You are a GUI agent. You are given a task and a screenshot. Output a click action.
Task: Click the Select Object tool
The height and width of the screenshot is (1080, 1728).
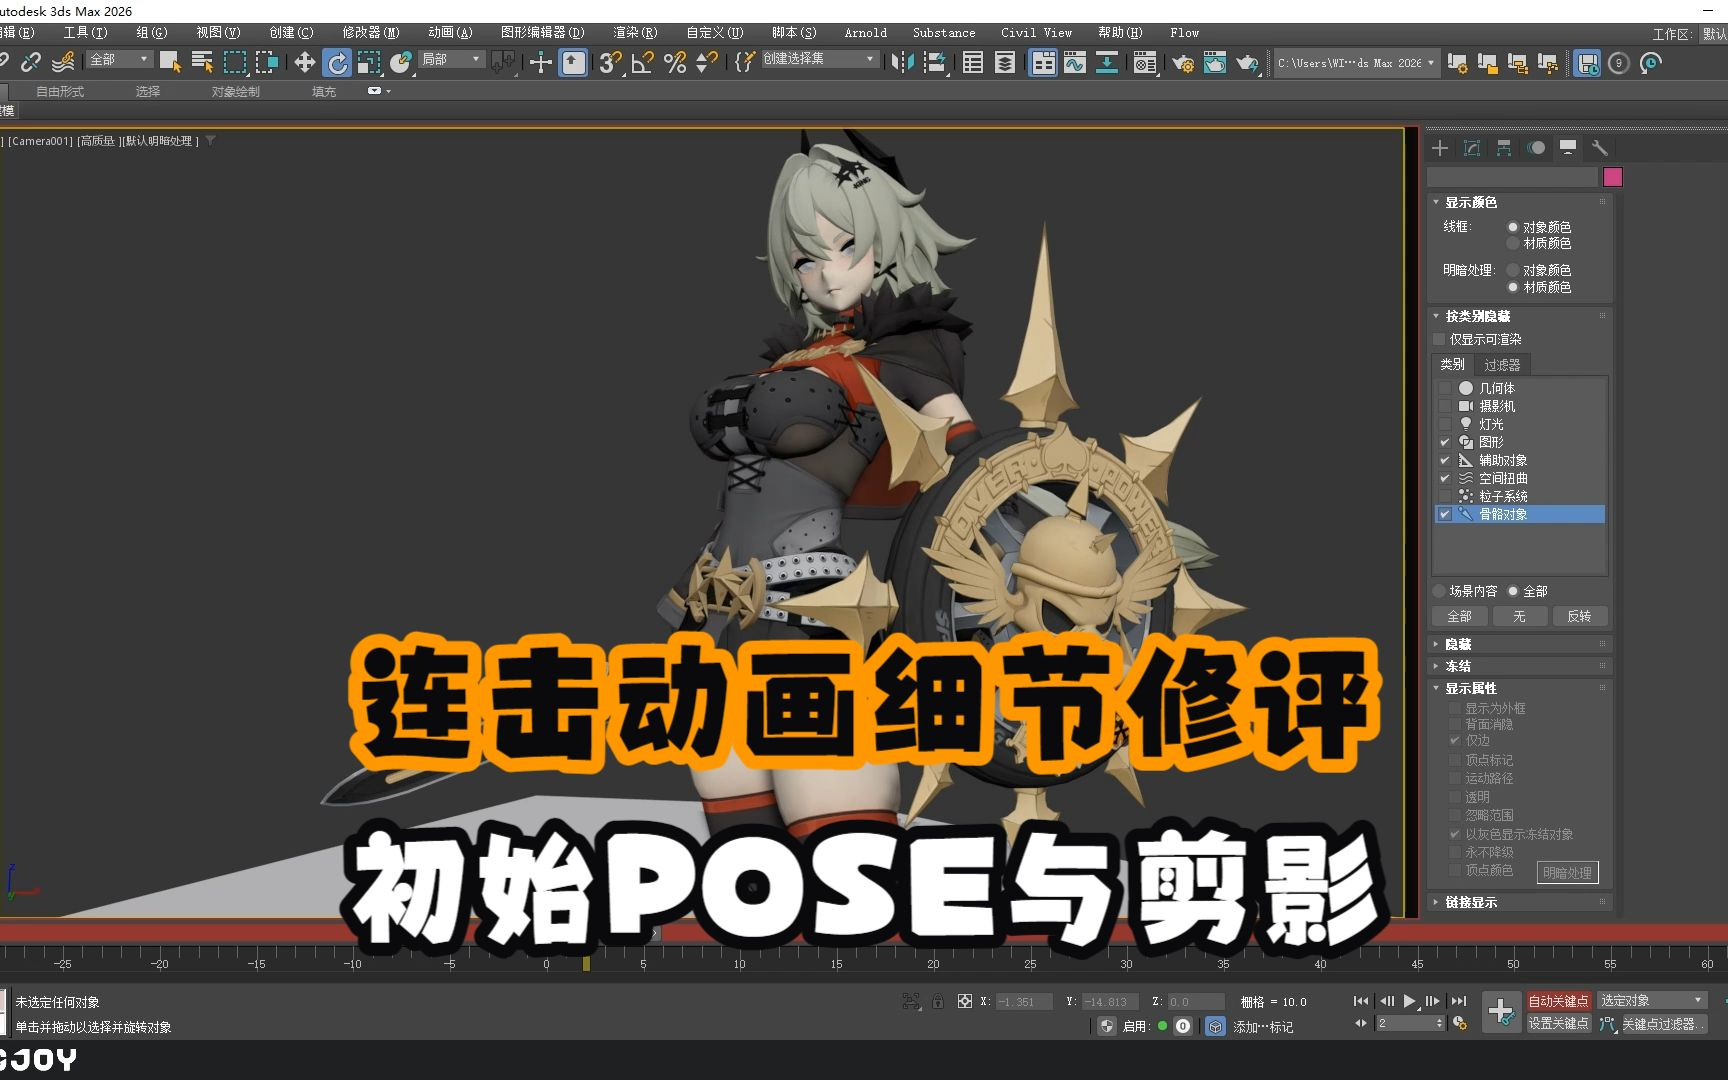coord(170,63)
